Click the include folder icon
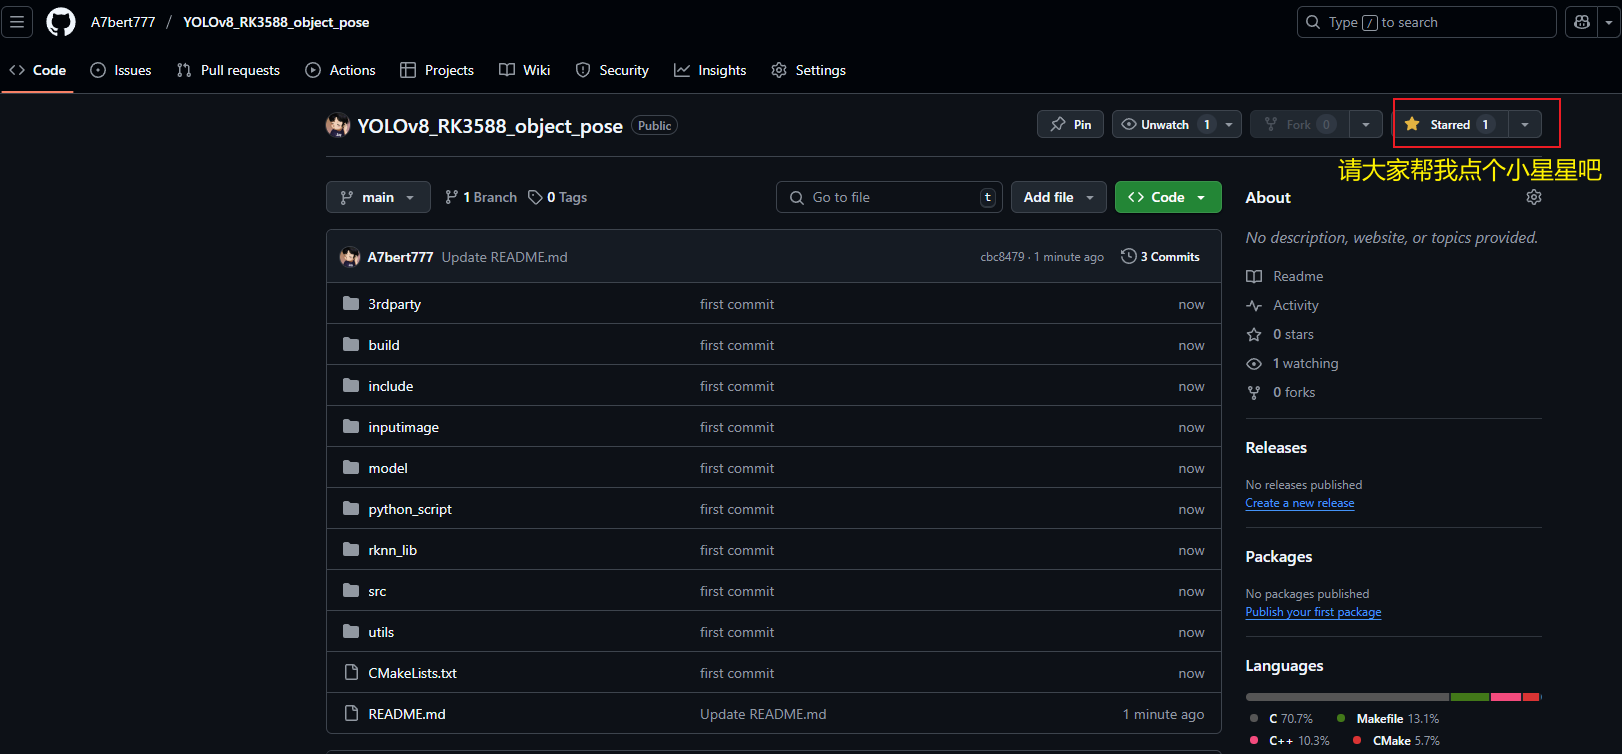The height and width of the screenshot is (754, 1622). tap(351, 385)
